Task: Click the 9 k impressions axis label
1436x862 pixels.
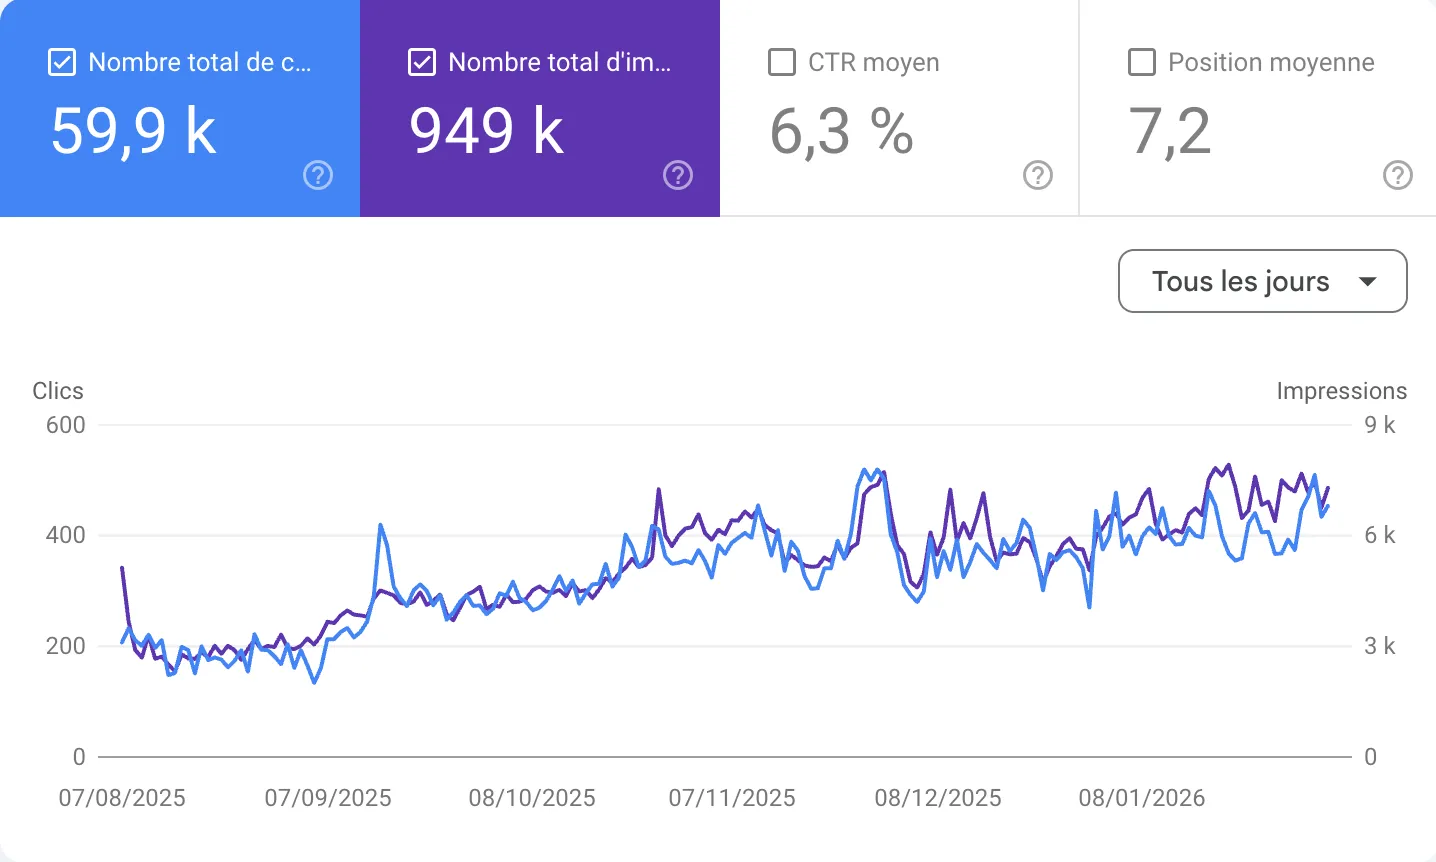Action: [1380, 425]
